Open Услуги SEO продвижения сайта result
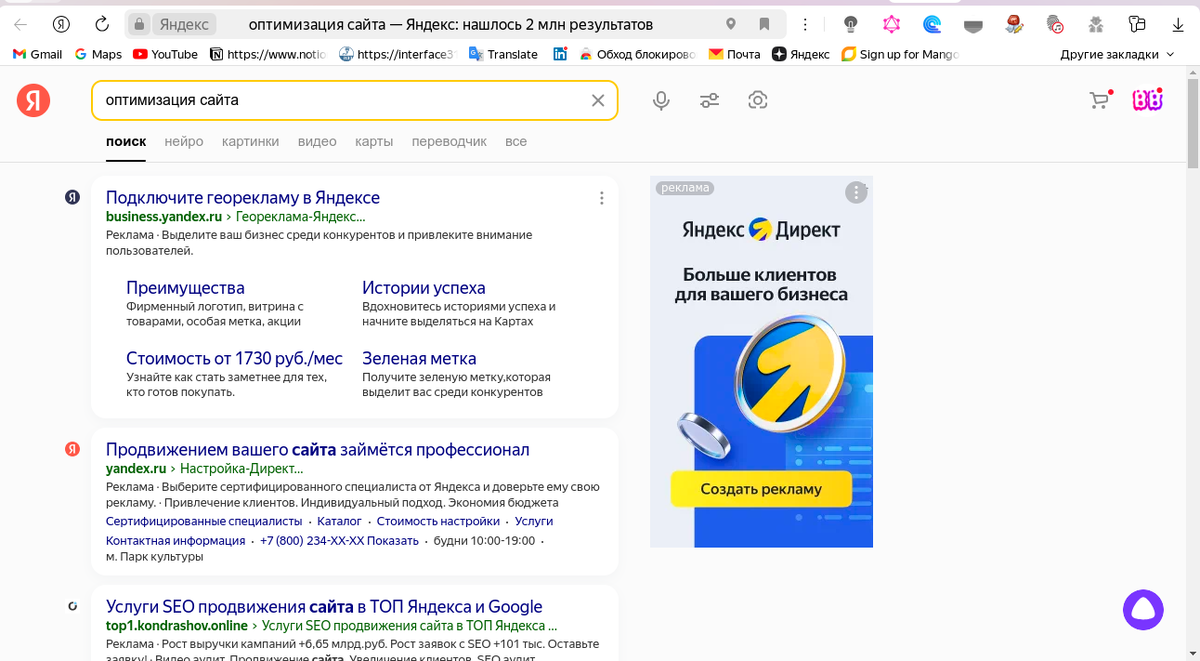 pyautogui.click(x=324, y=607)
